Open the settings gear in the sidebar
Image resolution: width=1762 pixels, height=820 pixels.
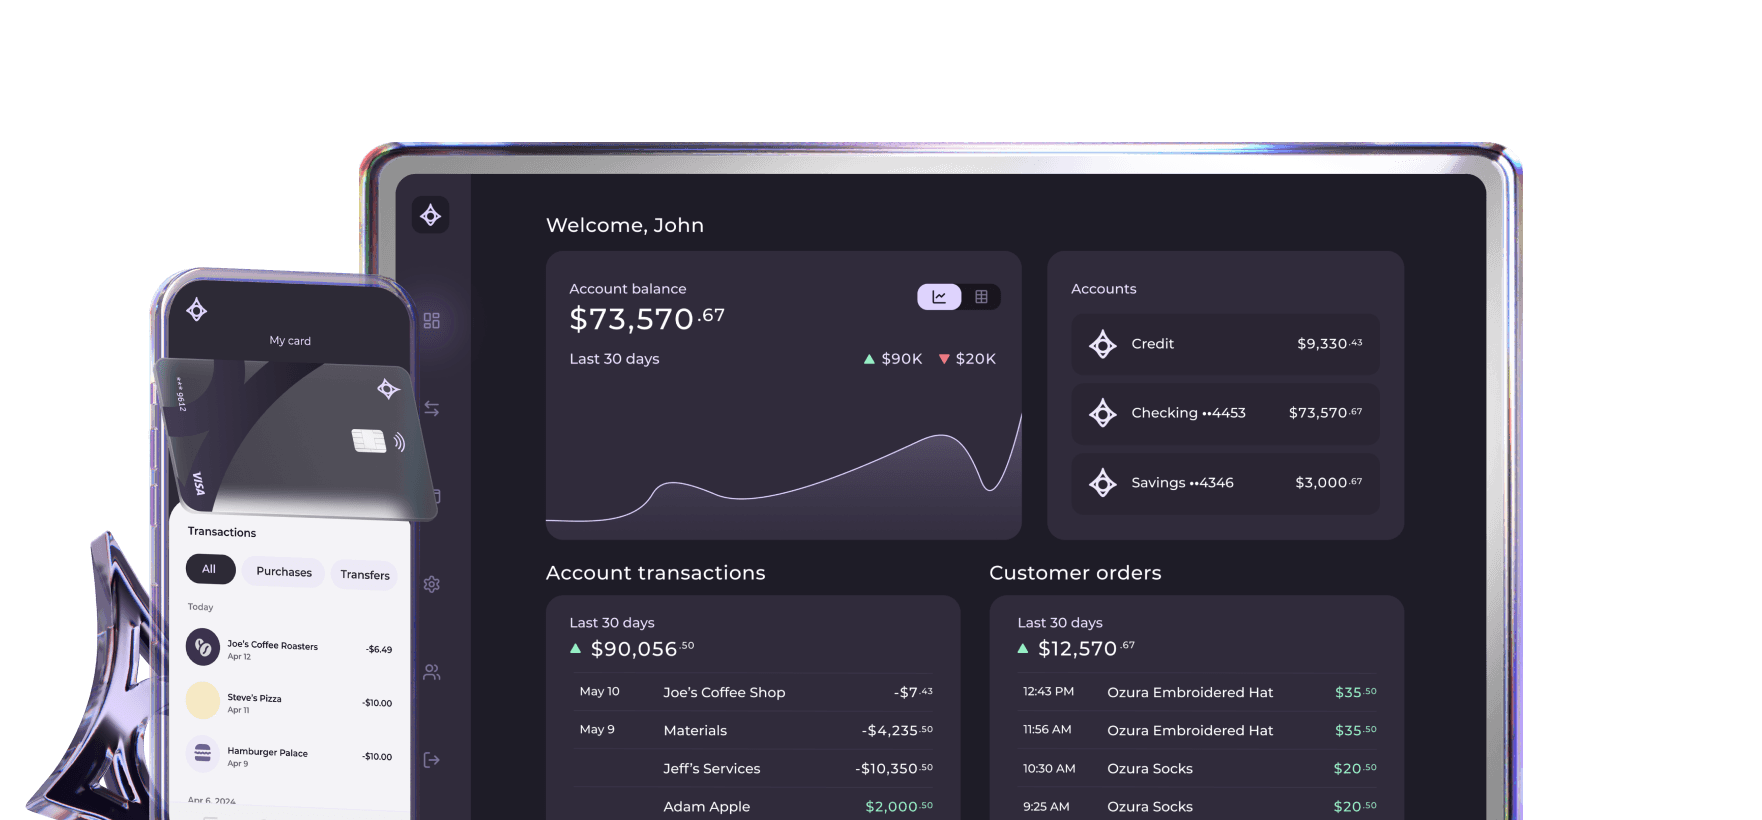point(432,584)
